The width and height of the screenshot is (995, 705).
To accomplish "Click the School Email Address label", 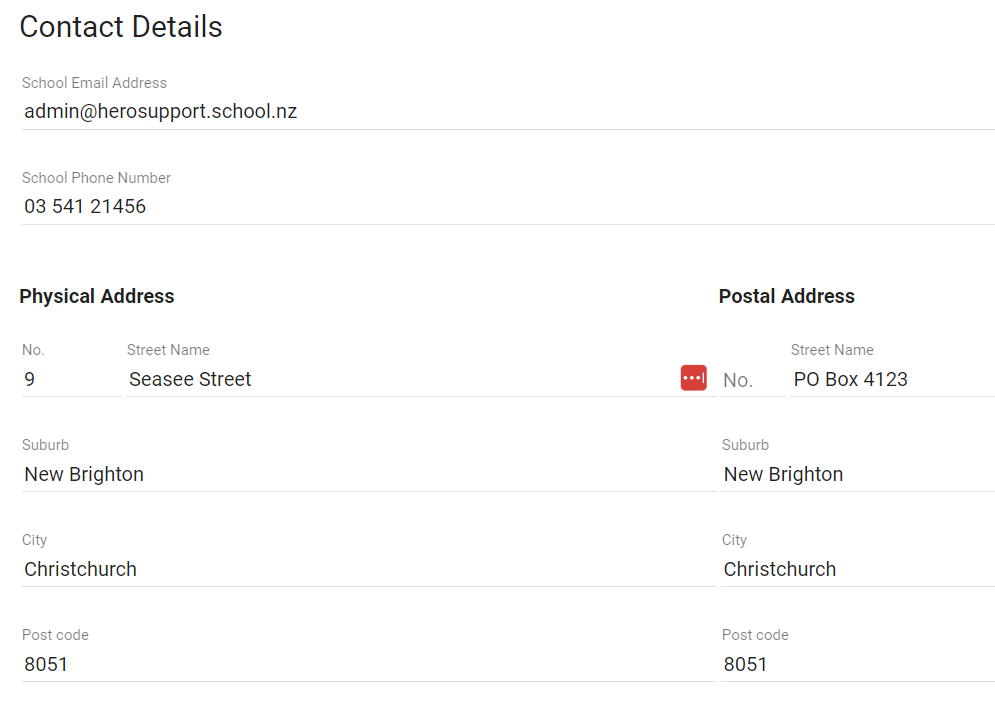I will click(94, 83).
